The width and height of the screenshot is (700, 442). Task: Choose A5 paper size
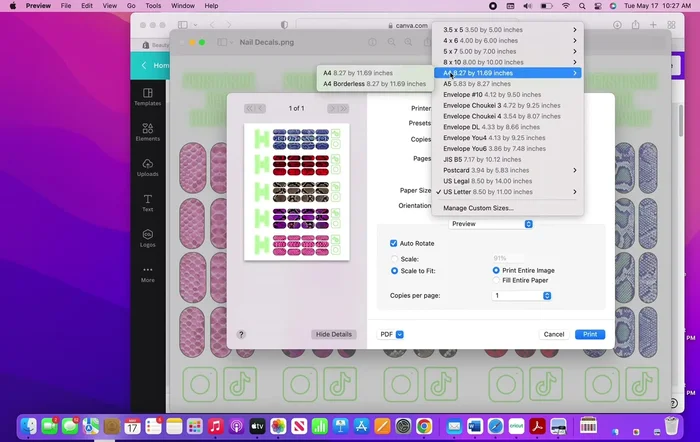coord(508,83)
